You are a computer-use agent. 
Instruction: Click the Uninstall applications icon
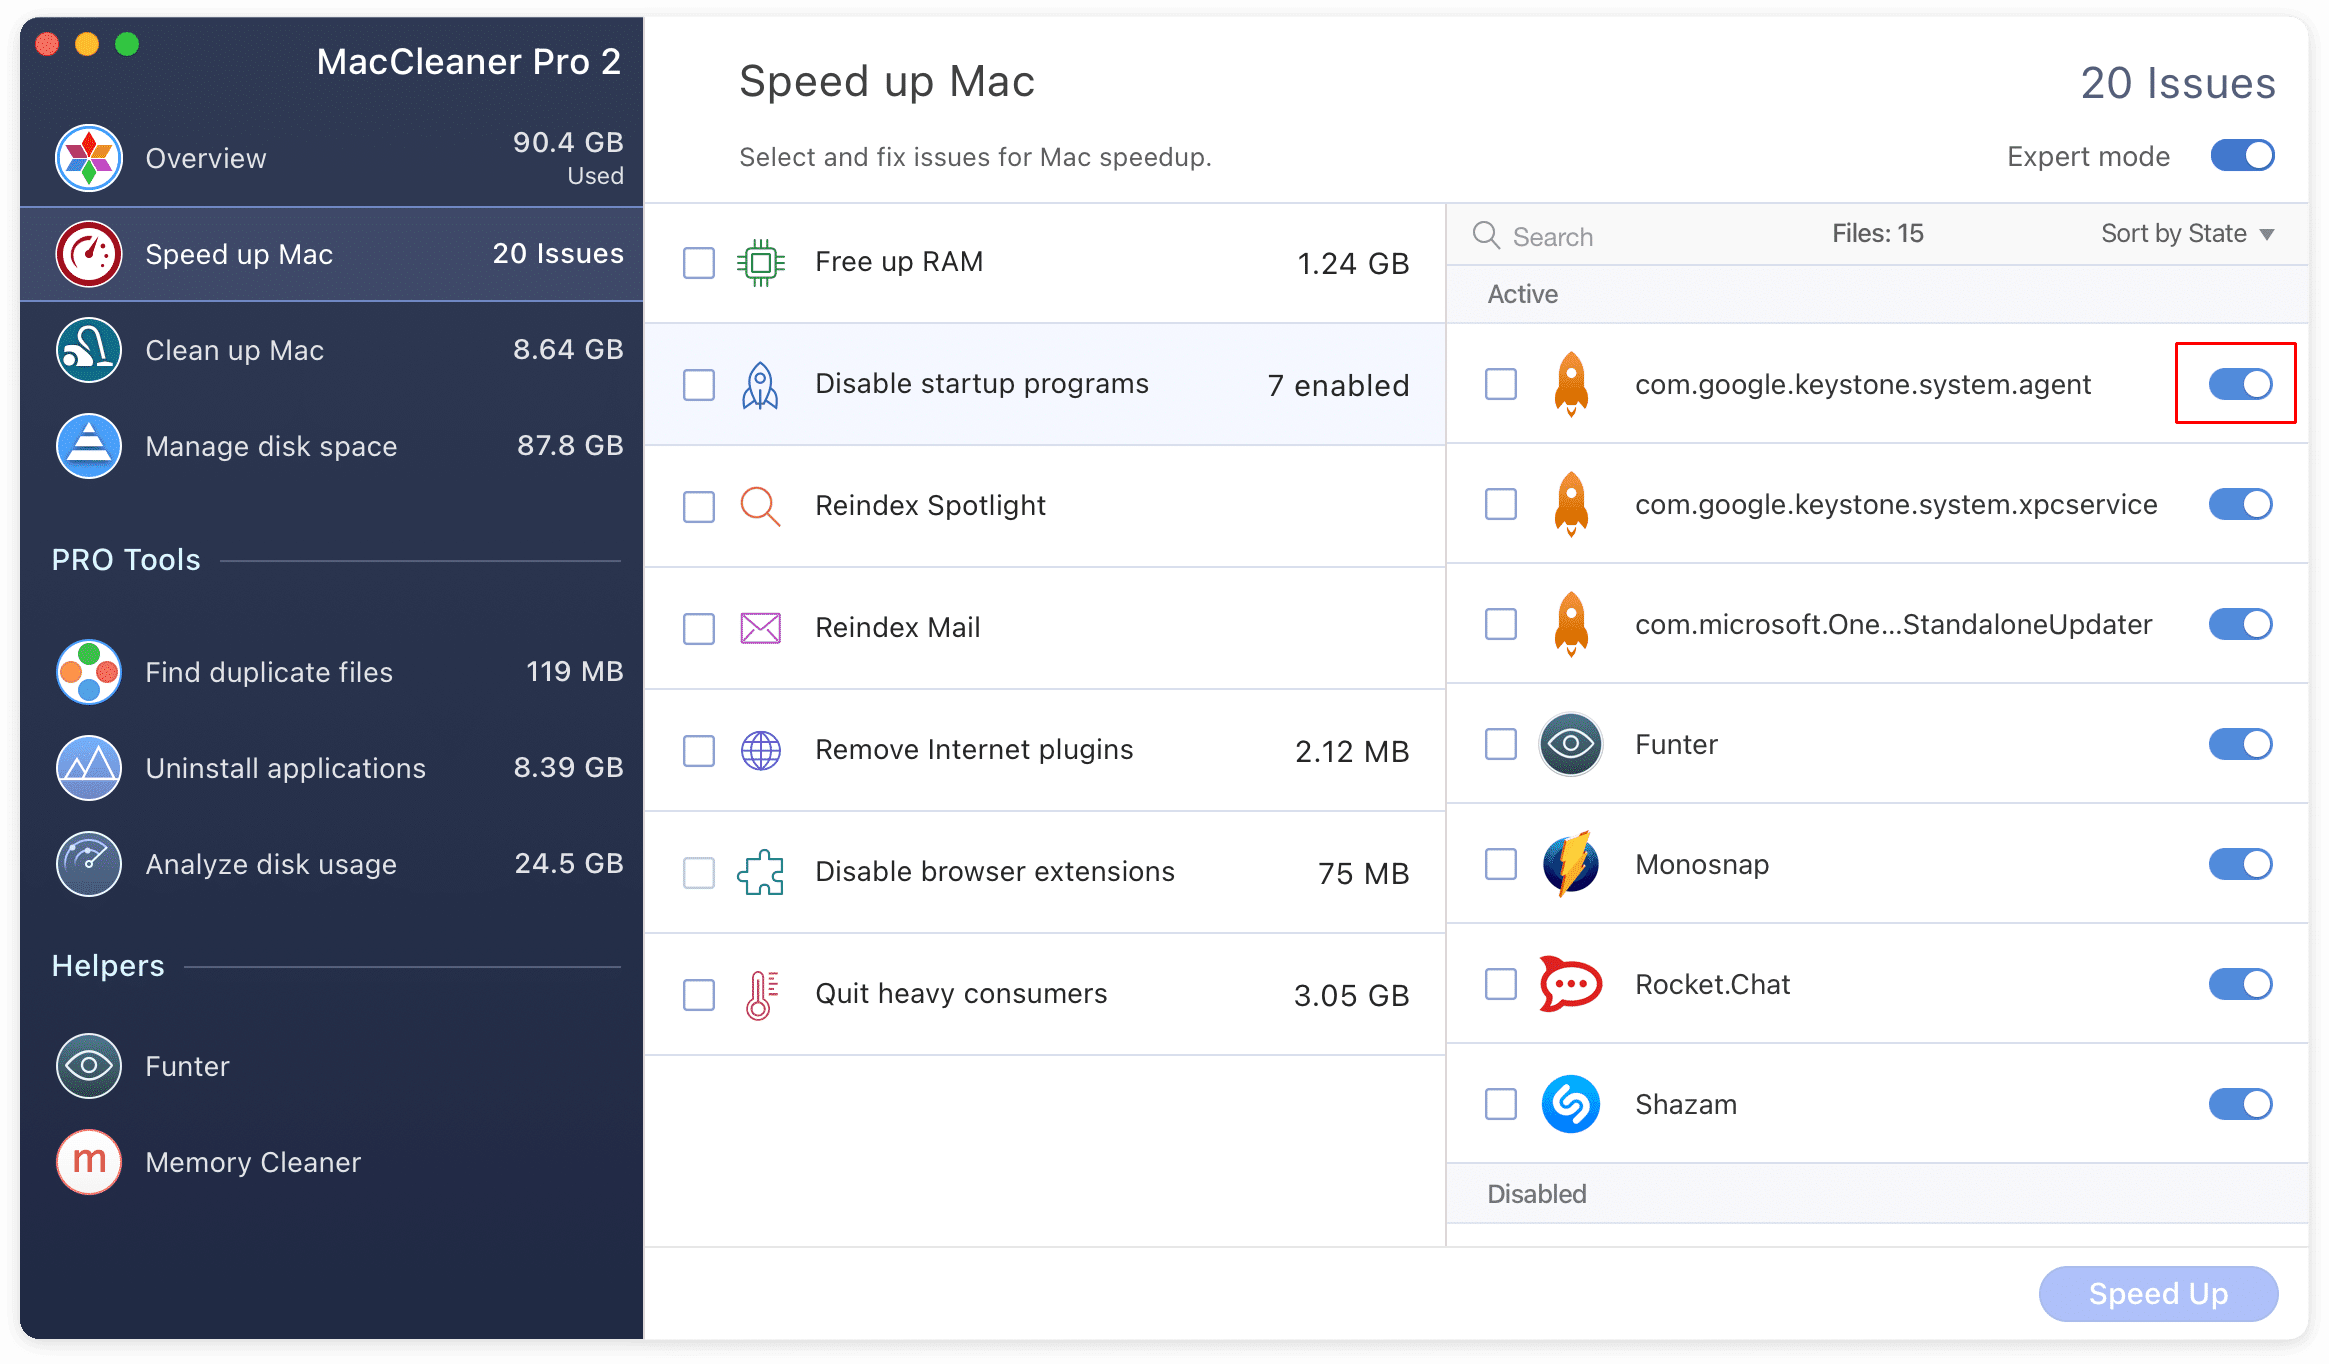pyautogui.click(x=89, y=768)
